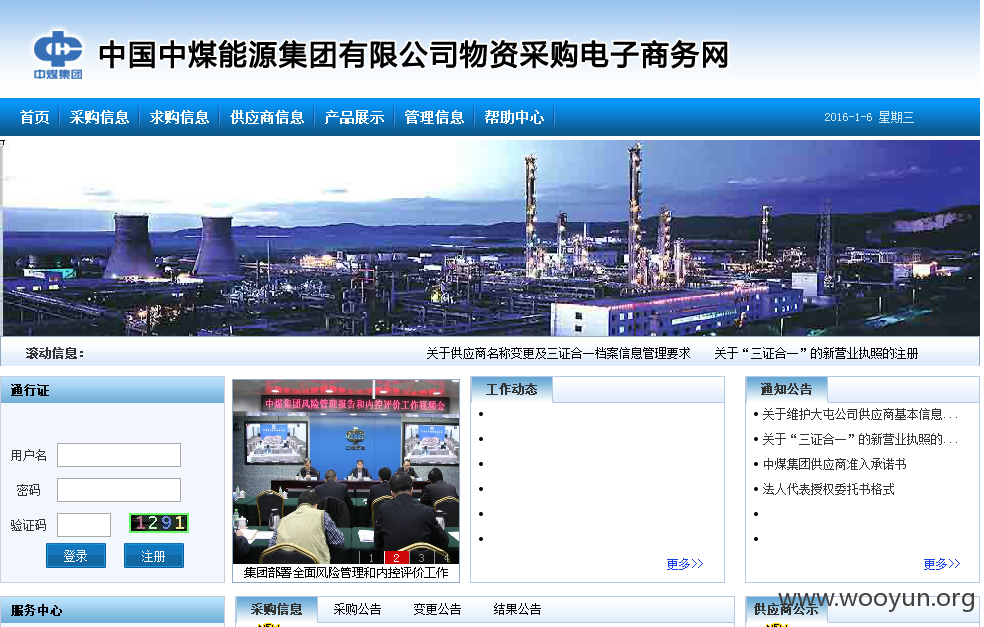Click 更多>> in 工作动态 panel
The height and width of the screenshot is (627, 984).
[x=685, y=564]
